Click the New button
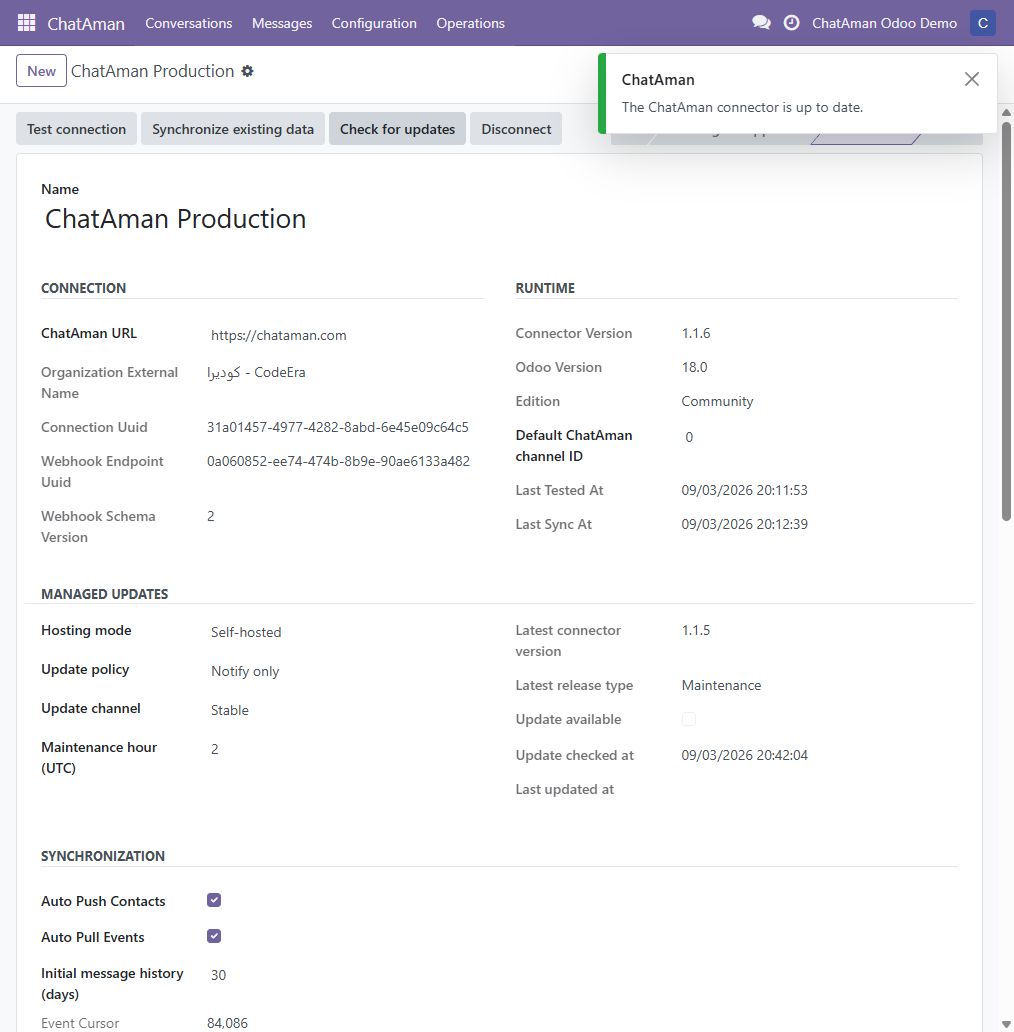This screenshot has width=1014, height=1032. (x=41, y=70)
